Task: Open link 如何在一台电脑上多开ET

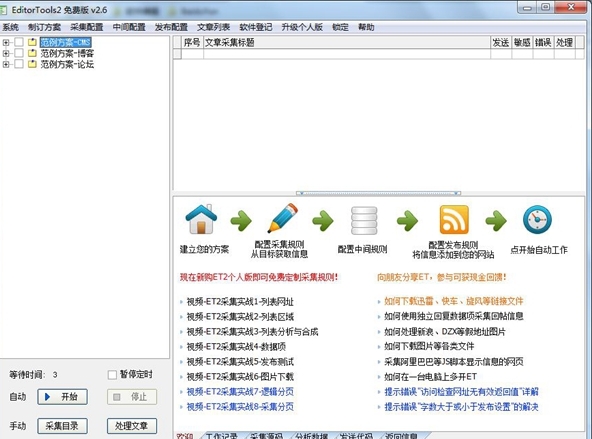Action: (x=430, y=377)
